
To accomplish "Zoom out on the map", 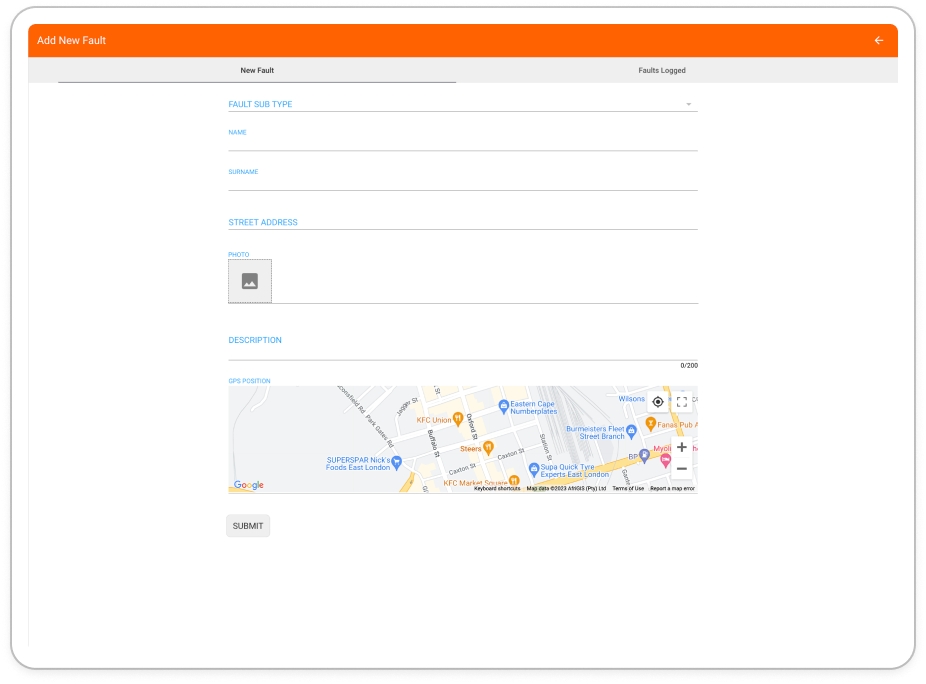I will (x=682, y=469).
